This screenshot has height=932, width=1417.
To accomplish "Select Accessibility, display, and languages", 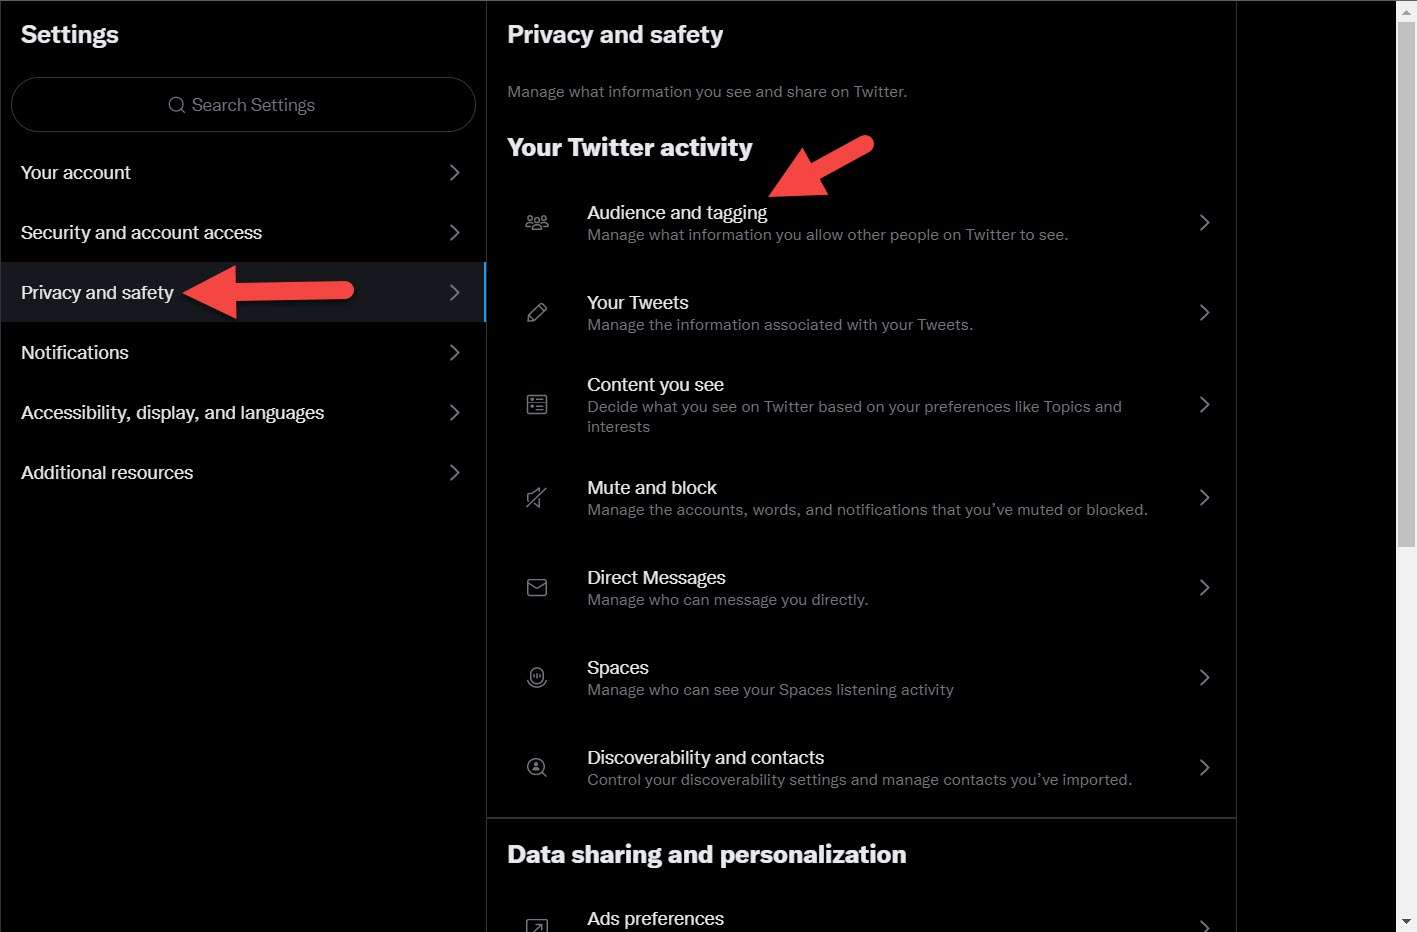I will point(172,413).
